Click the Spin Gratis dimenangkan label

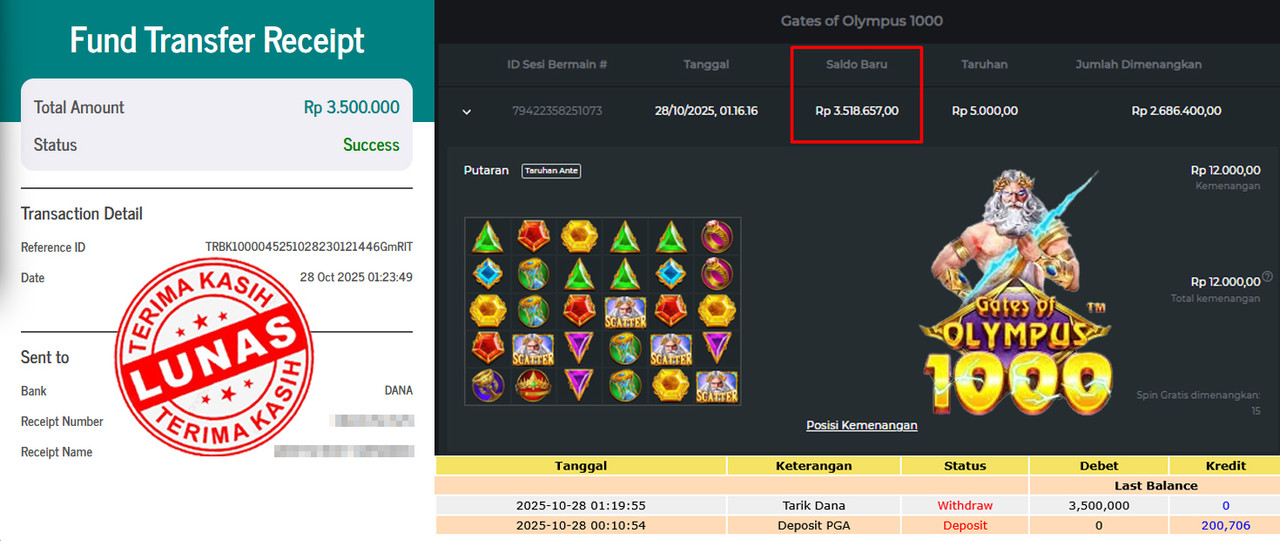coord(1198,396)
